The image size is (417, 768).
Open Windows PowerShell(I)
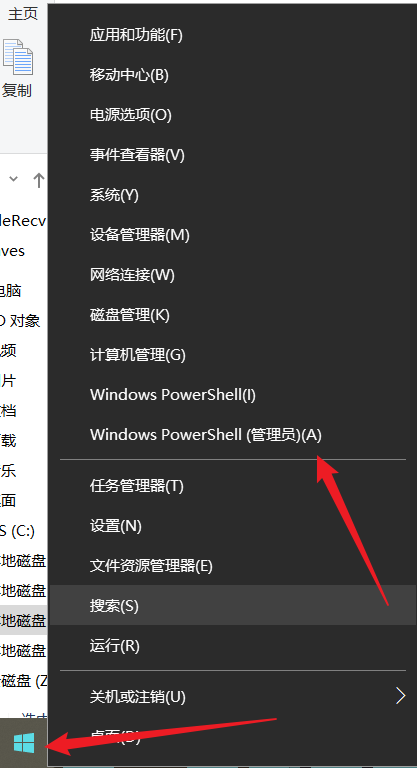pyautogui.click(x=233, y=395)
